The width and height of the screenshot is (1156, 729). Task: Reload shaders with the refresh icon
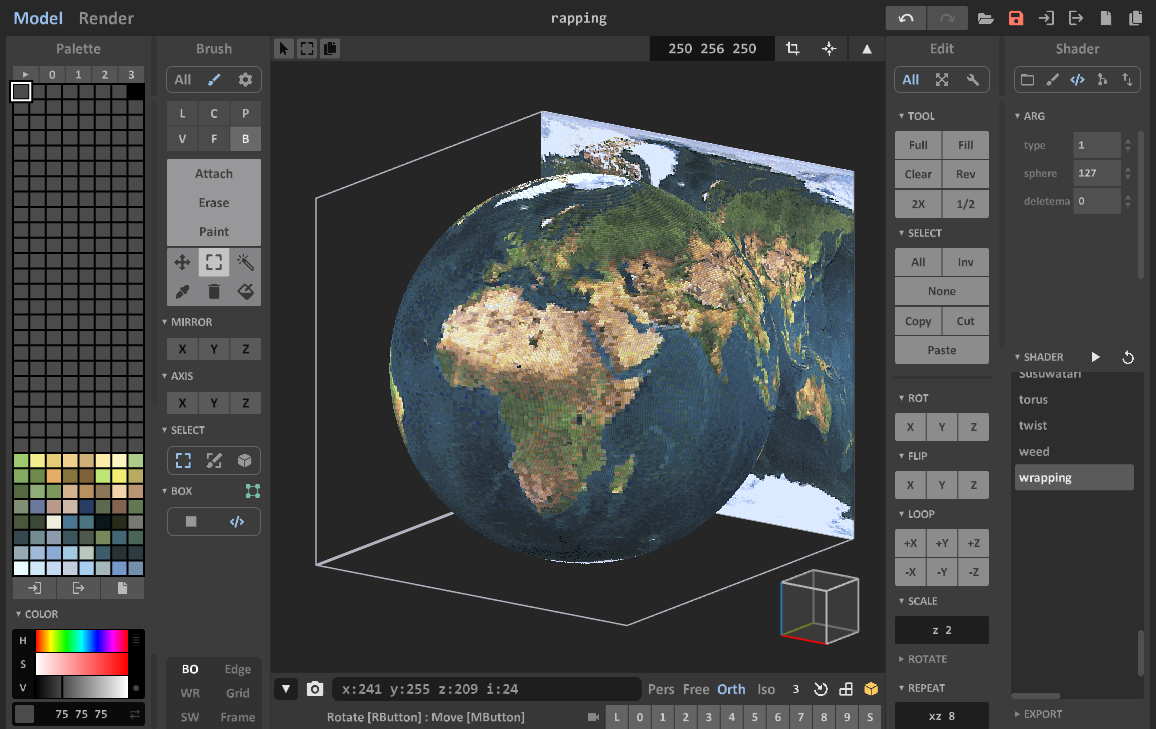1128,357
